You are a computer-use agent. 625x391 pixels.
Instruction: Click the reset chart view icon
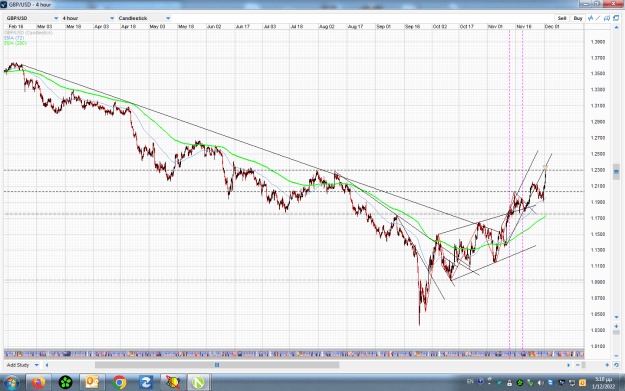pyautogui.click(x=616, y=365)
